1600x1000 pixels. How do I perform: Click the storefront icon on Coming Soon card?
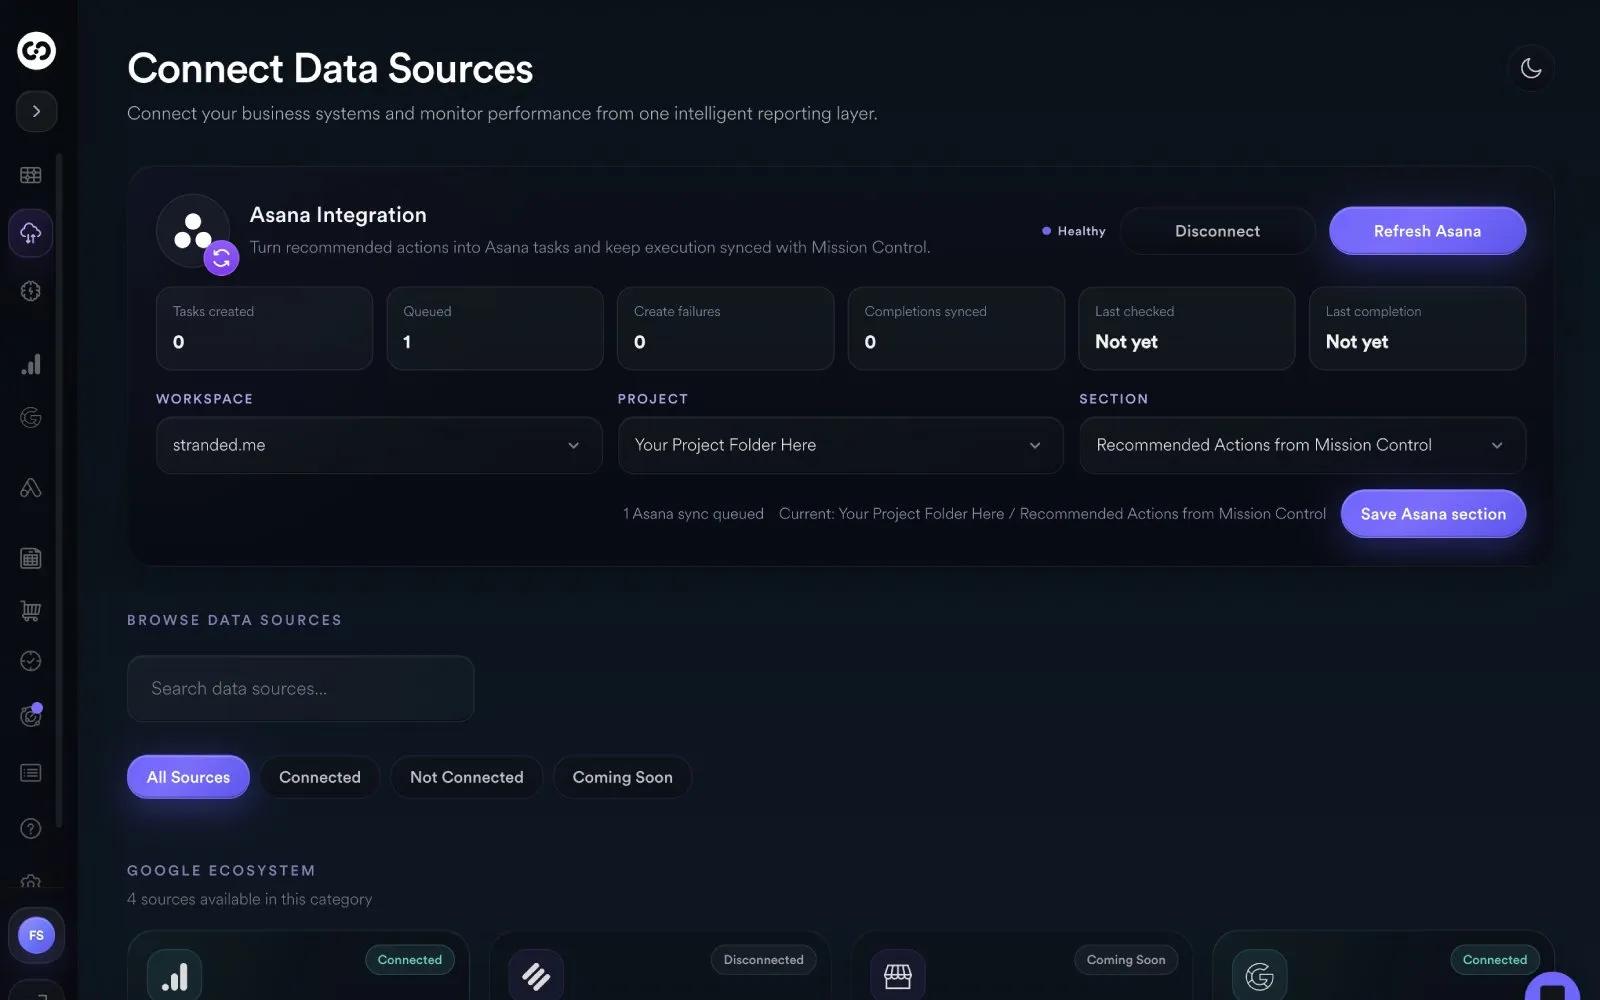(898, 975)
